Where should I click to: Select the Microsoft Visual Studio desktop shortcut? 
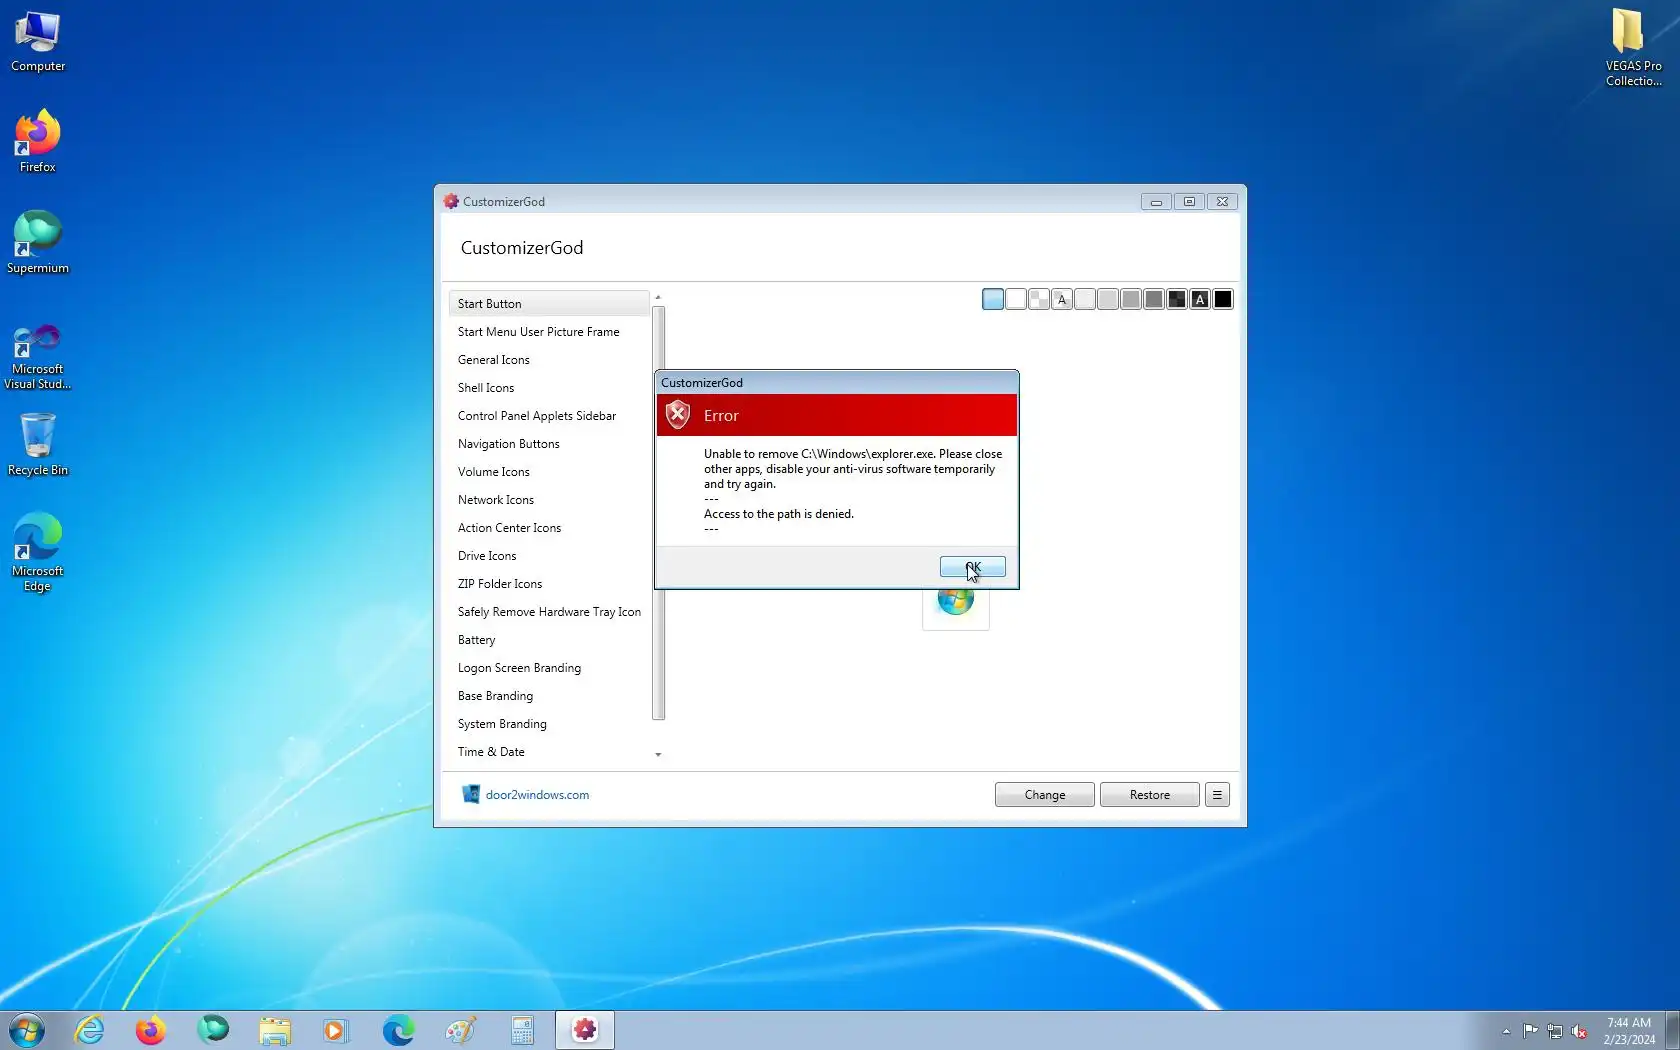coord(38,357)
